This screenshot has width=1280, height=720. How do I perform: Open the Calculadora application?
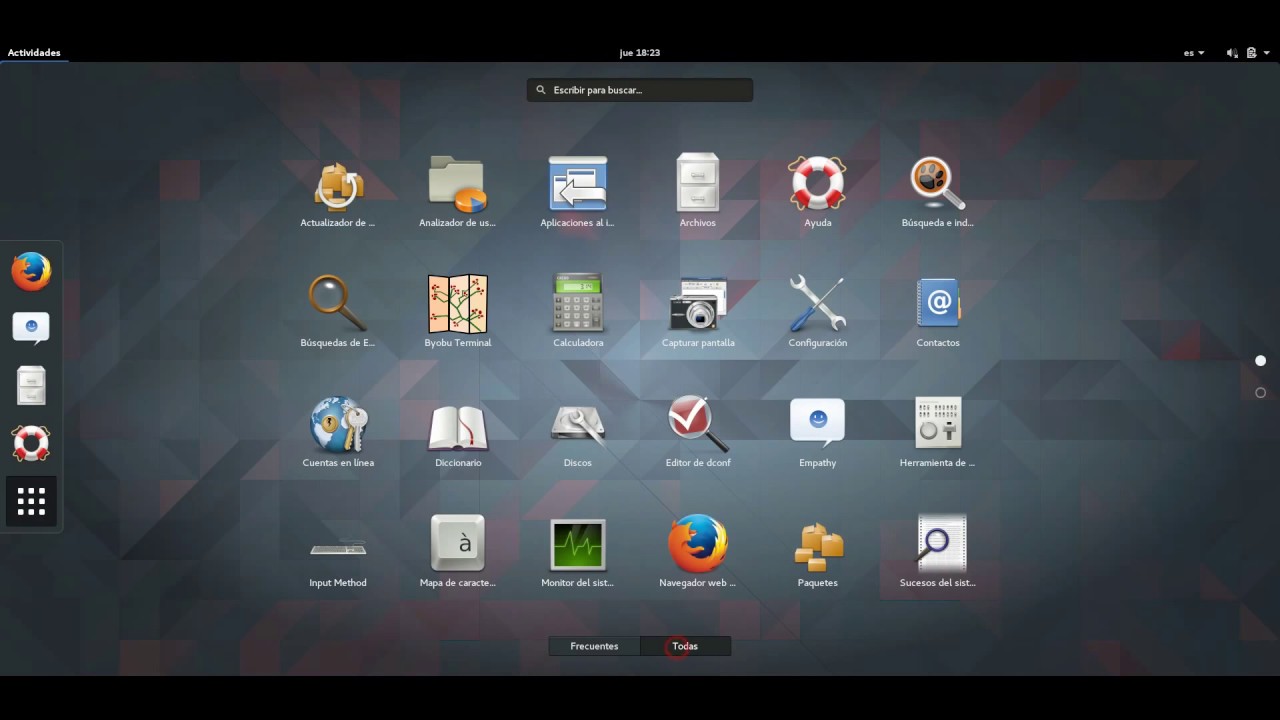tap(578, 303)
